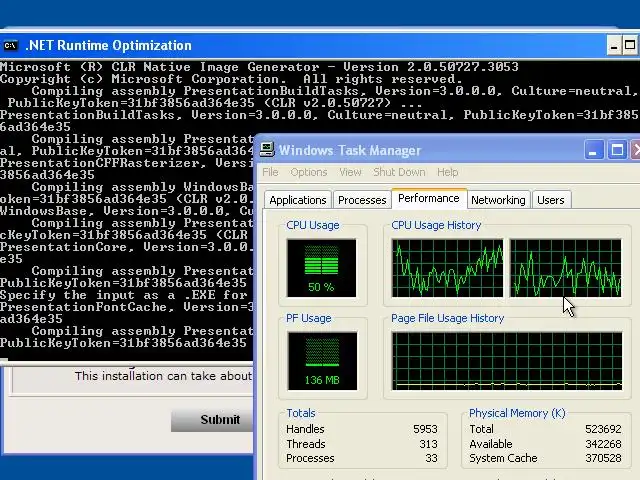Click the 'PresentationCFFRasterizer' console line

(x=127, y=163)
